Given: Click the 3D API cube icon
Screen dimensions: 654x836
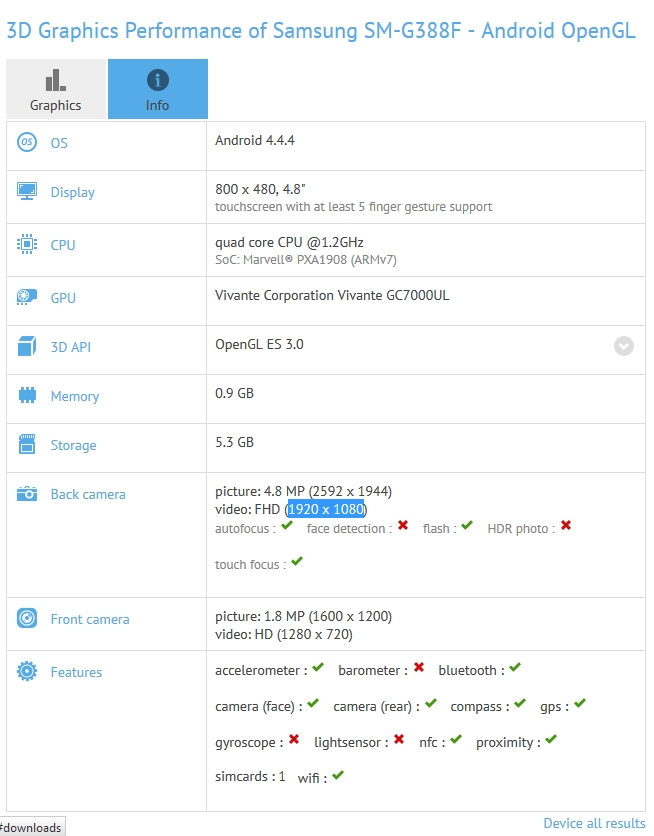Looking at the screenshot, I should pos(27,347).
